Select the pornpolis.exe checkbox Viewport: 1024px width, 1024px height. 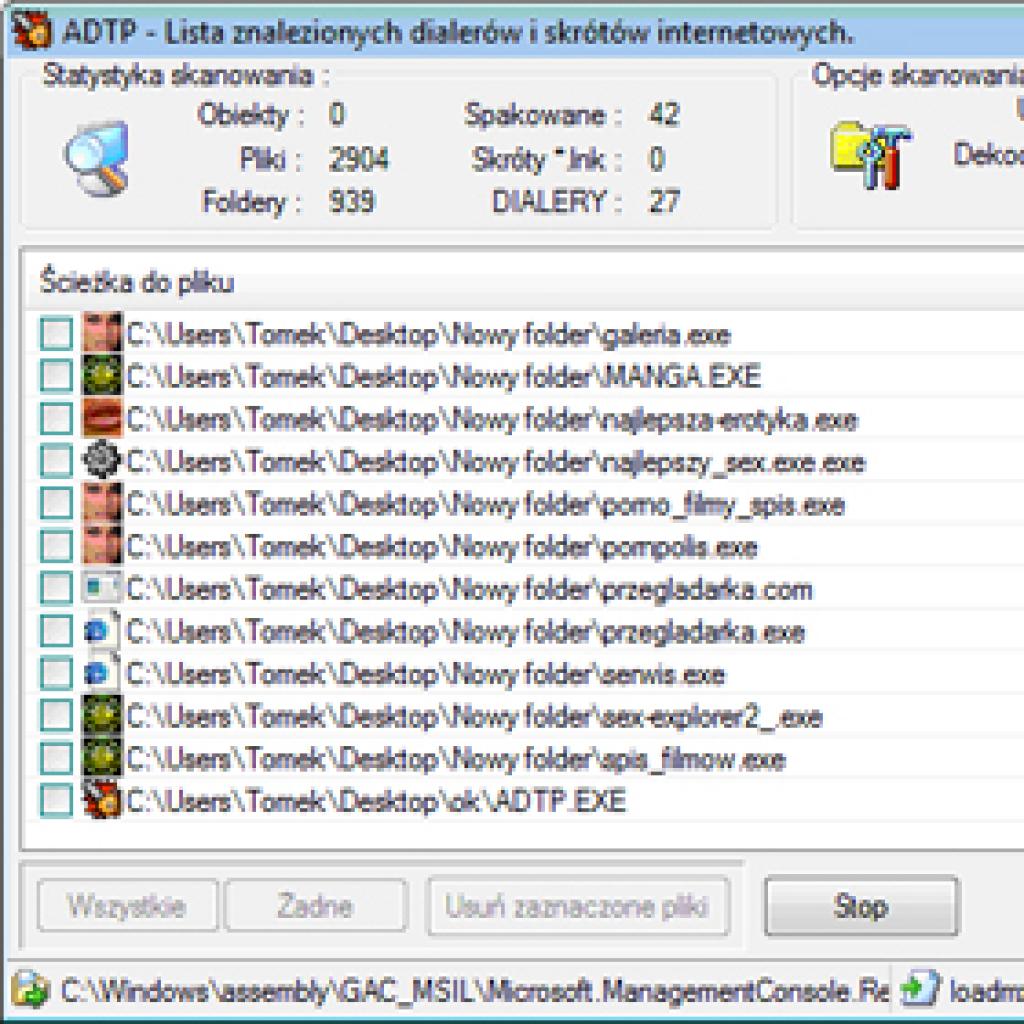[x=56, y=546]
